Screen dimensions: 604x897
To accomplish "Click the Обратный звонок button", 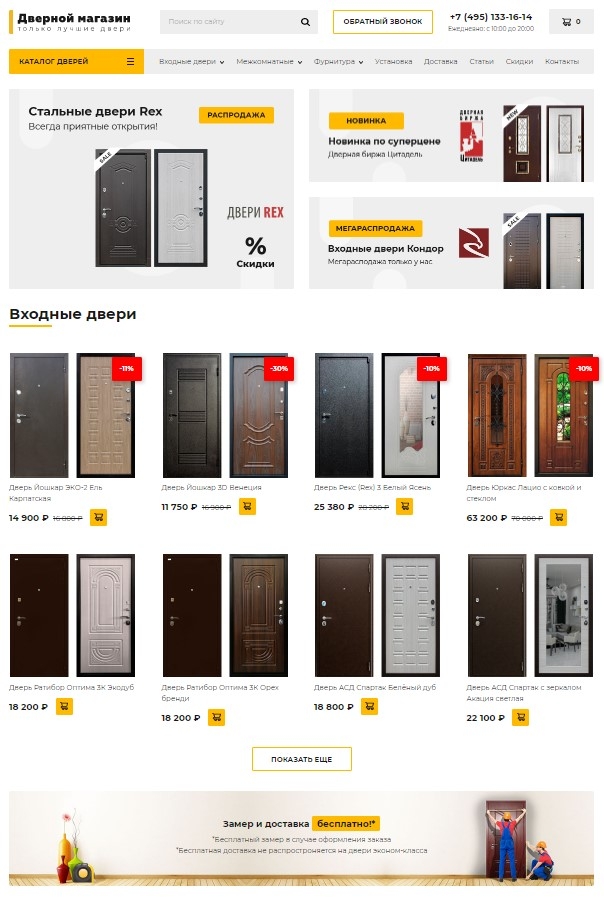I will 383,22.
